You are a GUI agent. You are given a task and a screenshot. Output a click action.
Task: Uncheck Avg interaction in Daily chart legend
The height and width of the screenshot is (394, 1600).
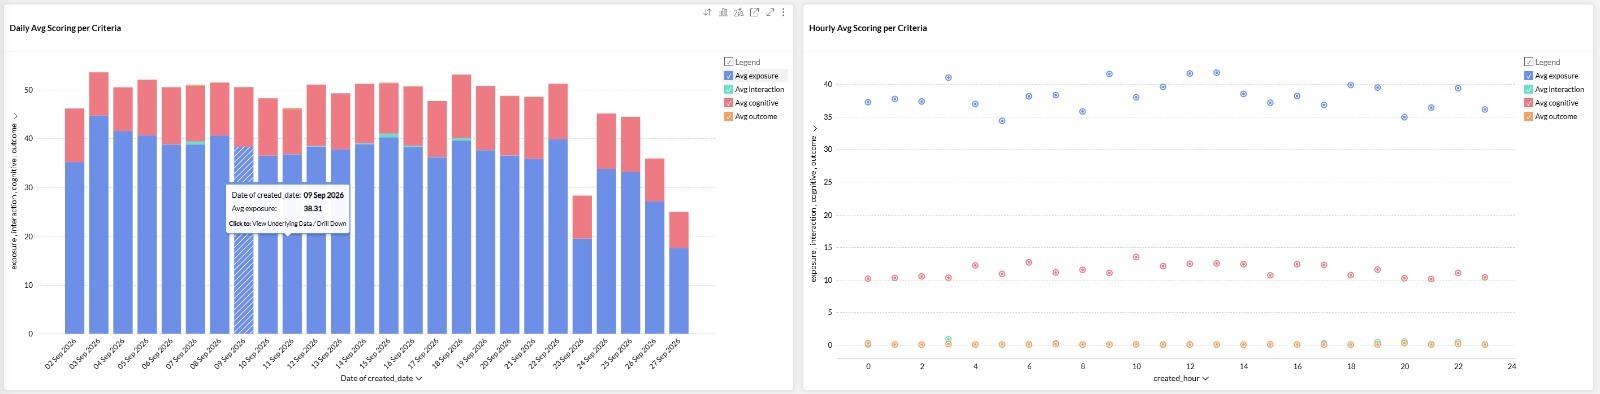click(729, 89)
